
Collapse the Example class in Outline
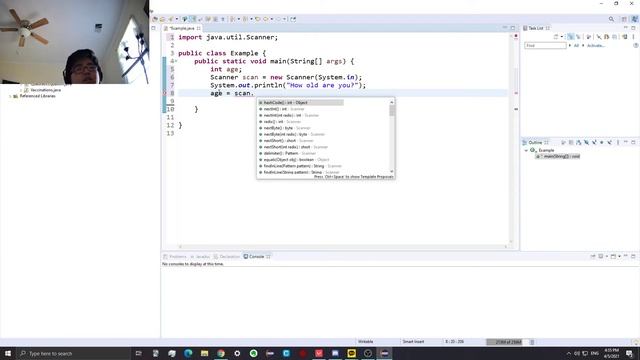click(526, 150)
